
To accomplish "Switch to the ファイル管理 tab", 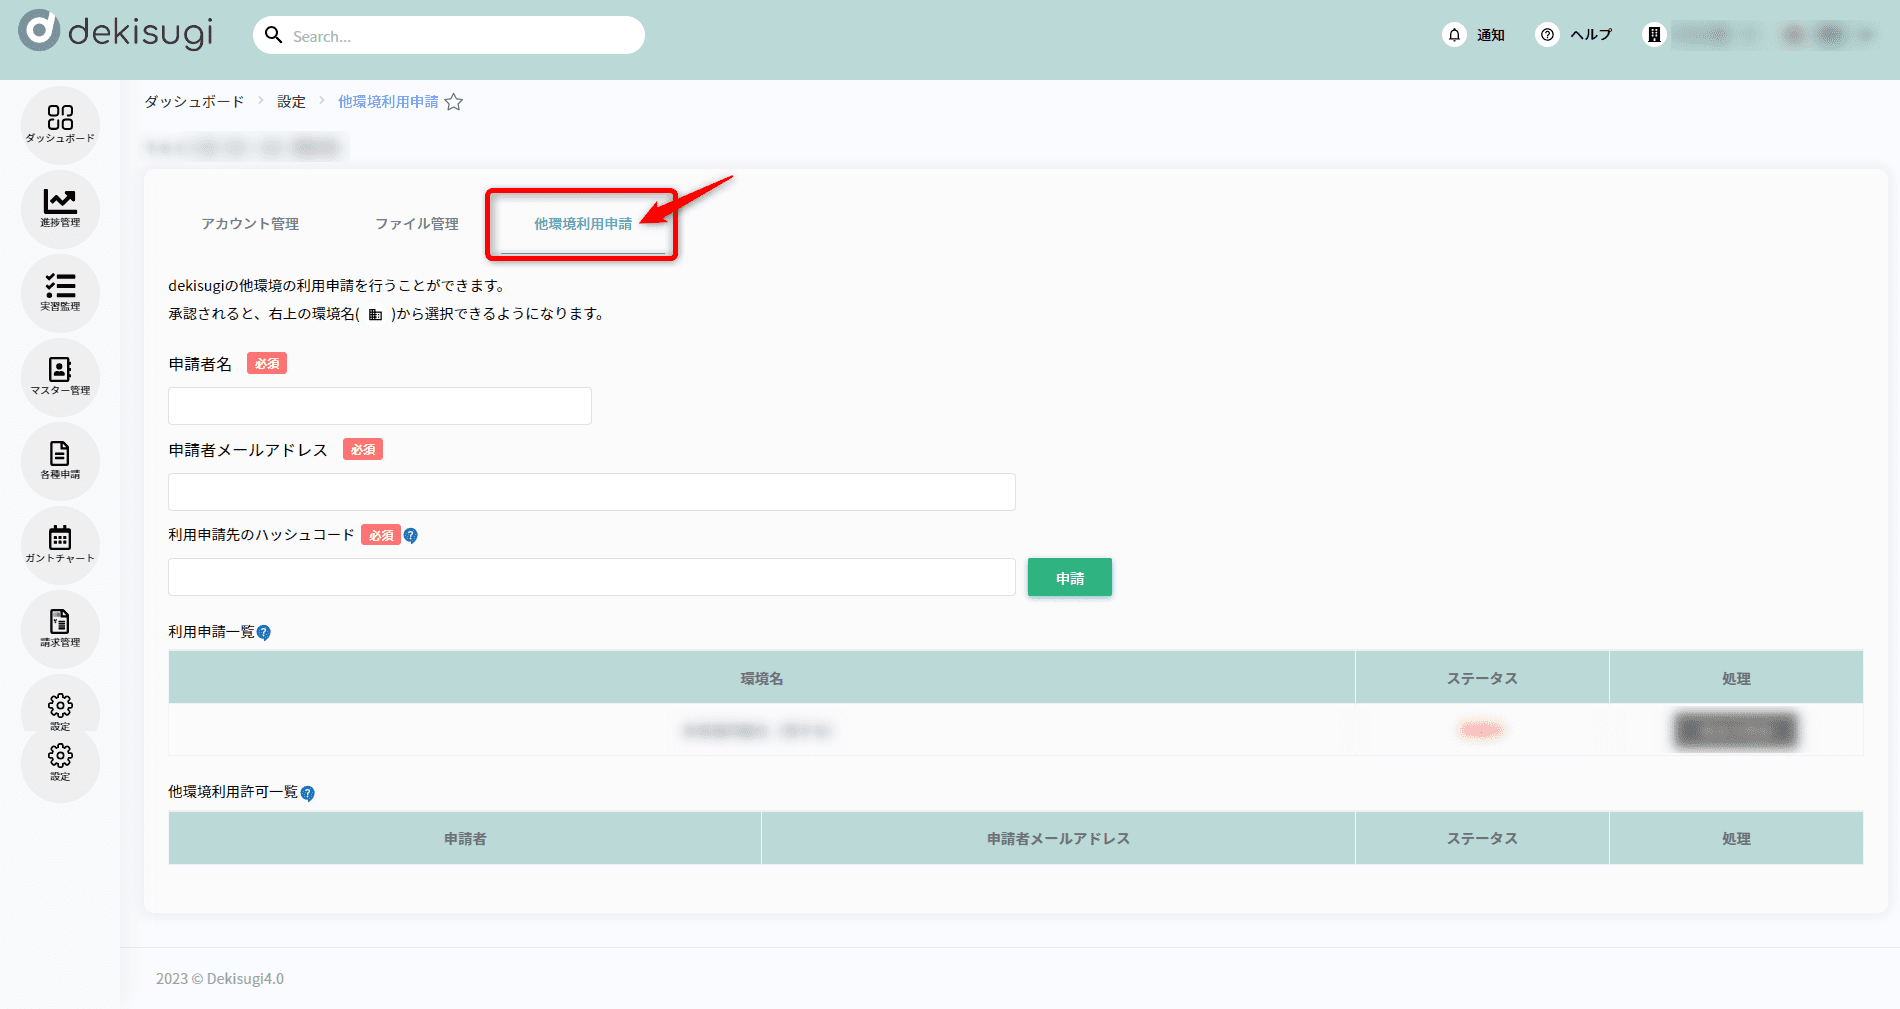I will [416, 224].
